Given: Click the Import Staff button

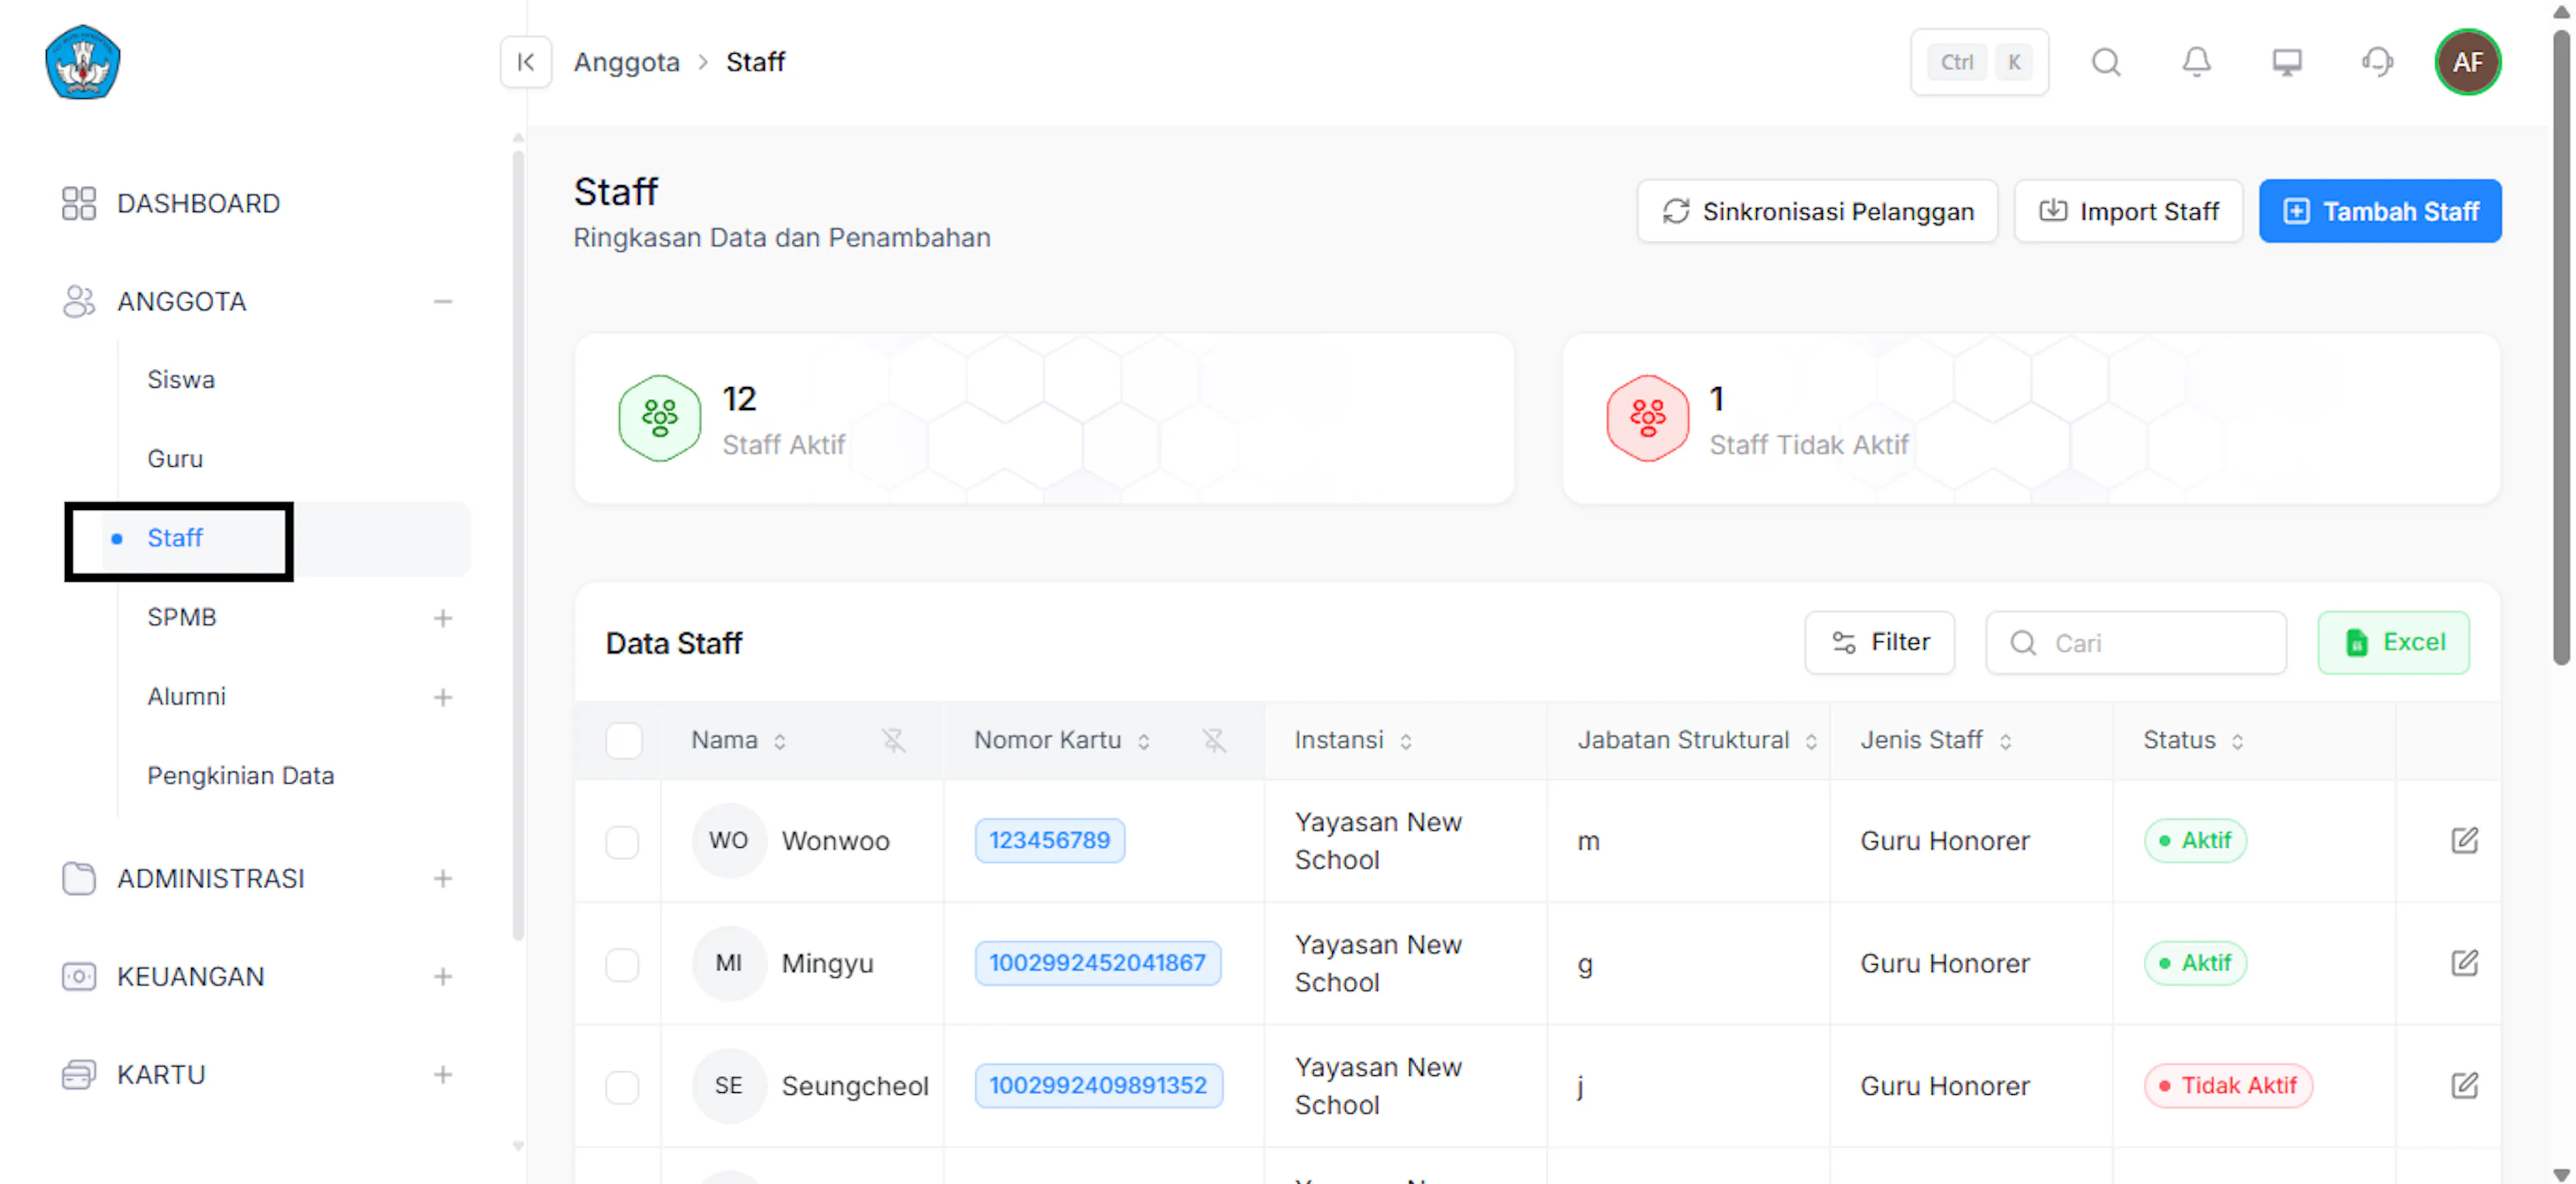Looking at the screenshot, I should pos(2128,211).
